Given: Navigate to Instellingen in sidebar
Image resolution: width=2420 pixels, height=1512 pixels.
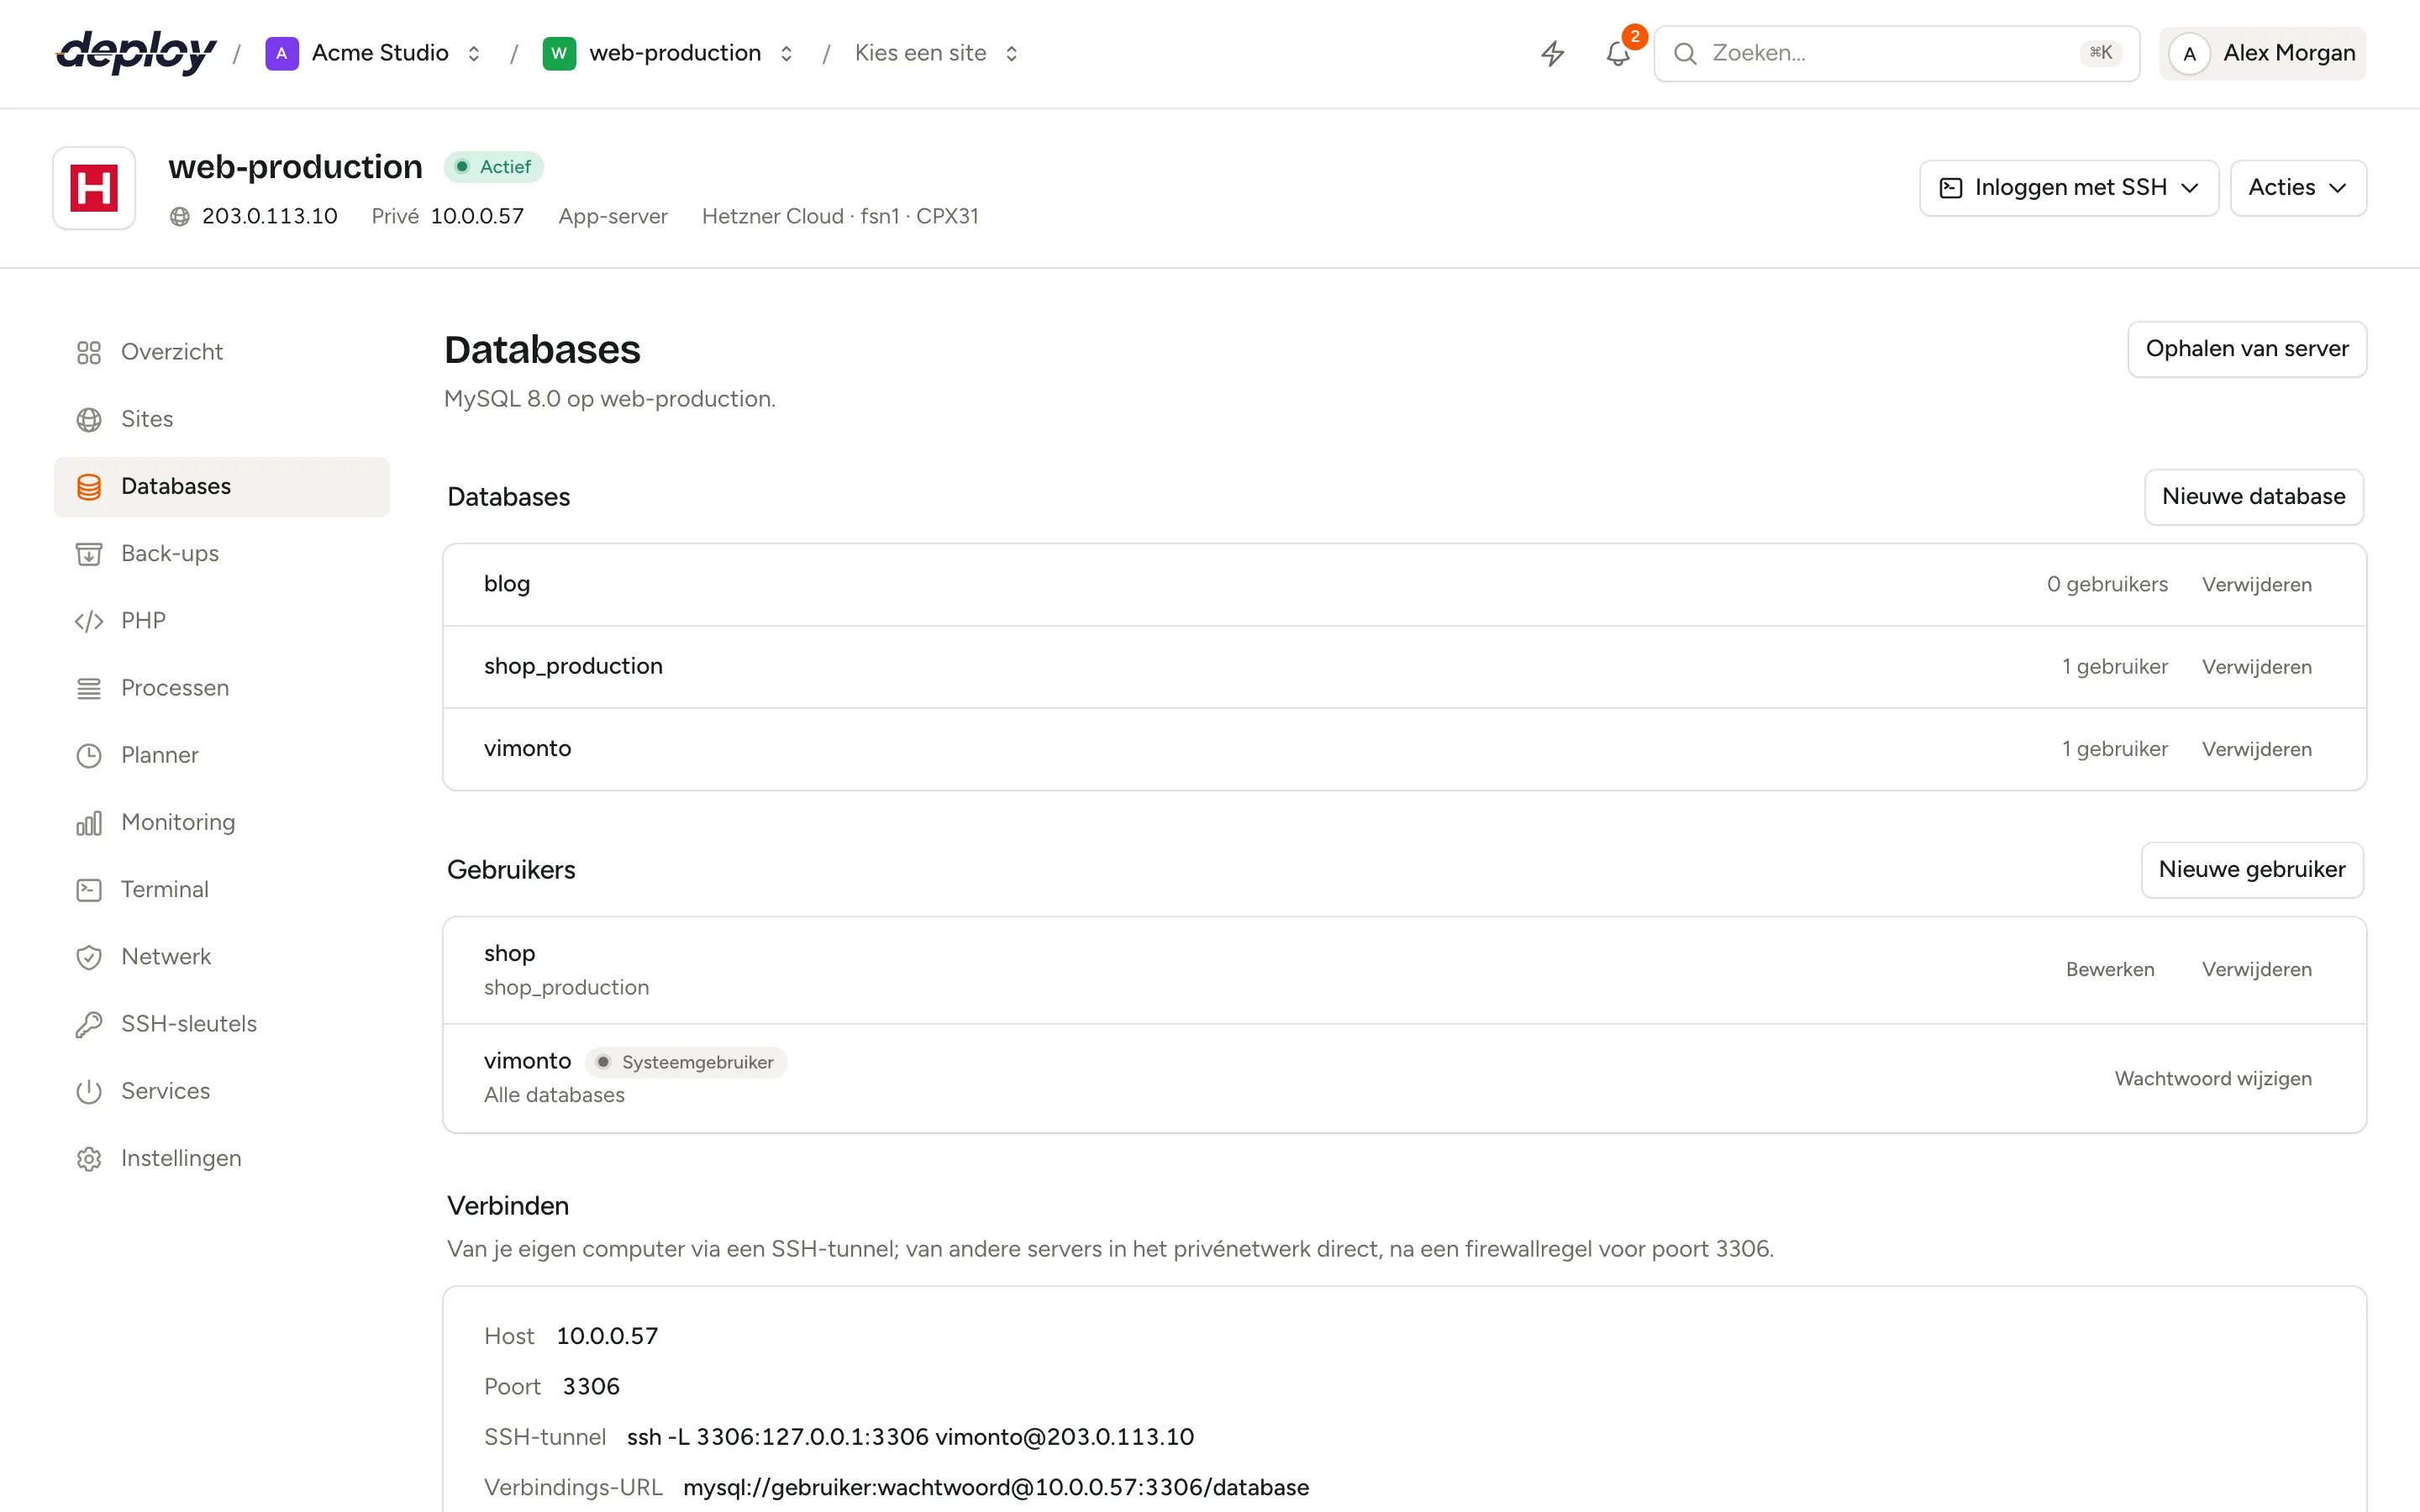Looking at the screenshot, I should click(222, 1158).
